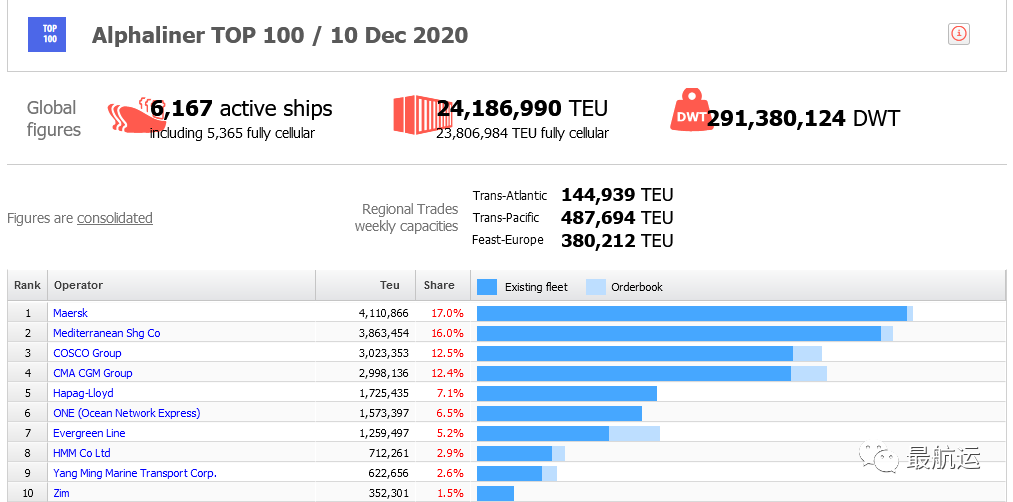Open the consolidated figures link
Viewport: 1013px width, 502px height.
tap(115, 218)
